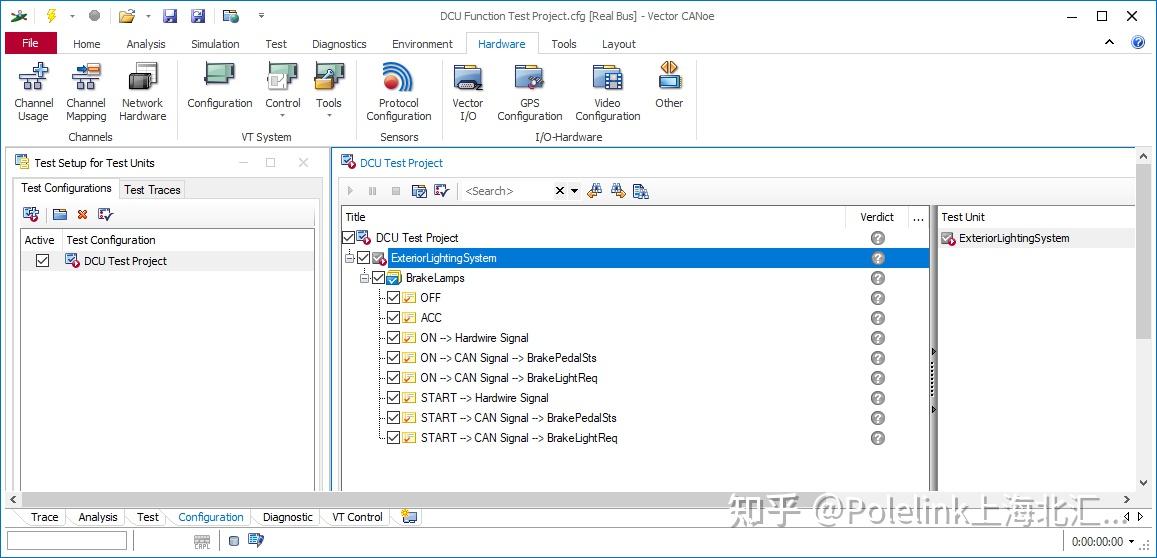The image size is (1157, 558).
Task: Click the open folder icon in Test Setup
Action: point(60,215)
